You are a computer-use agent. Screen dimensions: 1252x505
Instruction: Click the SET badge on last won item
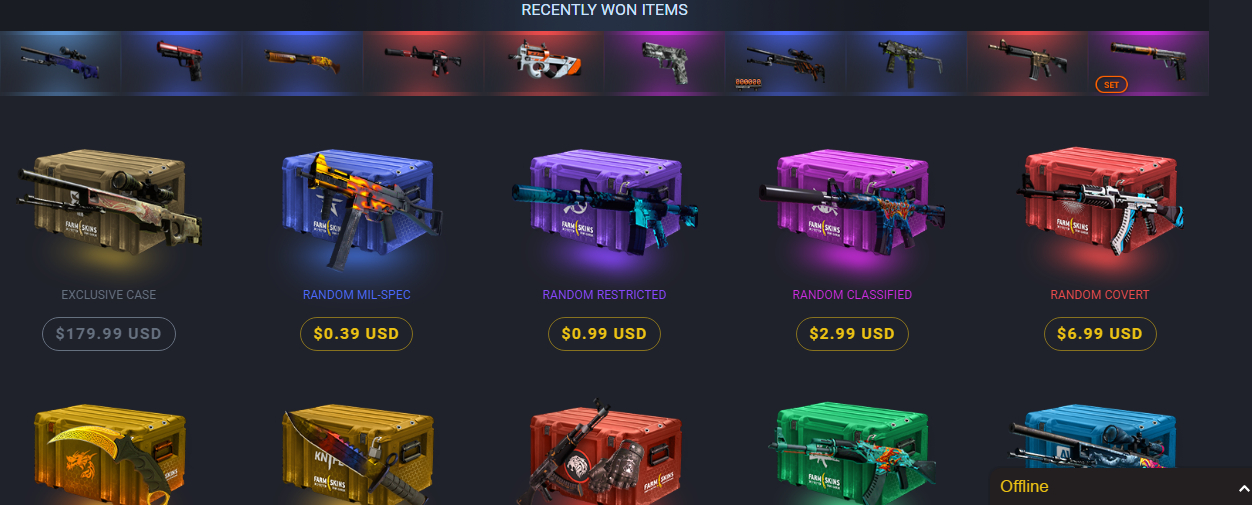pyautogui.click(x=1110, y=85)
